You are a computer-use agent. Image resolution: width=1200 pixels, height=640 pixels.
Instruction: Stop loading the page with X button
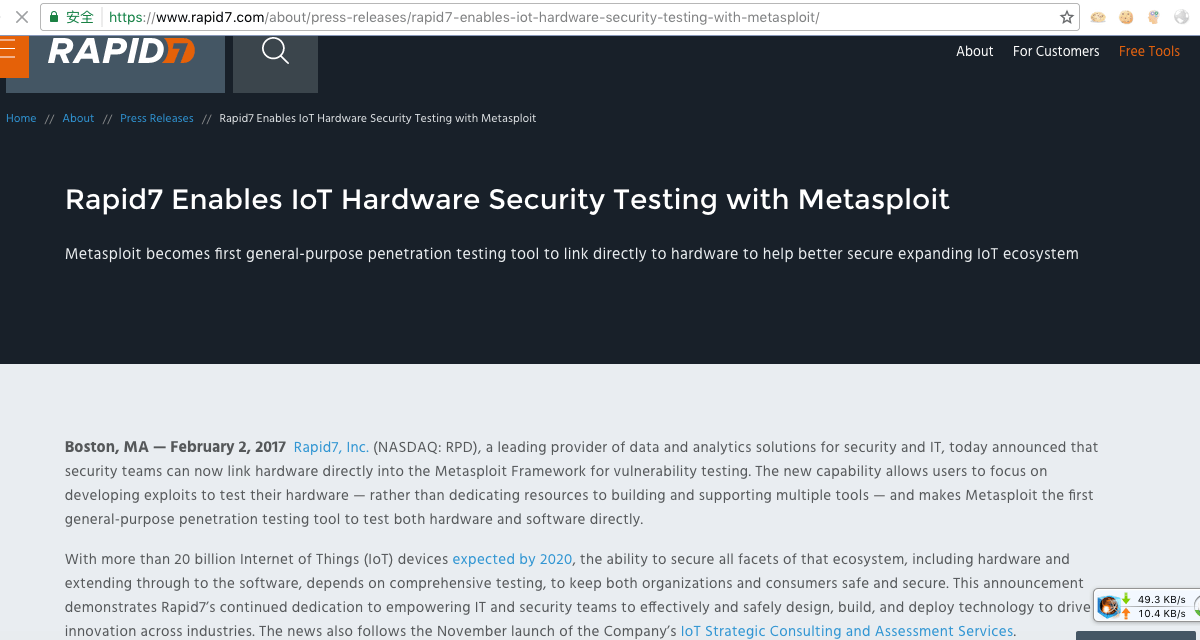21,17
